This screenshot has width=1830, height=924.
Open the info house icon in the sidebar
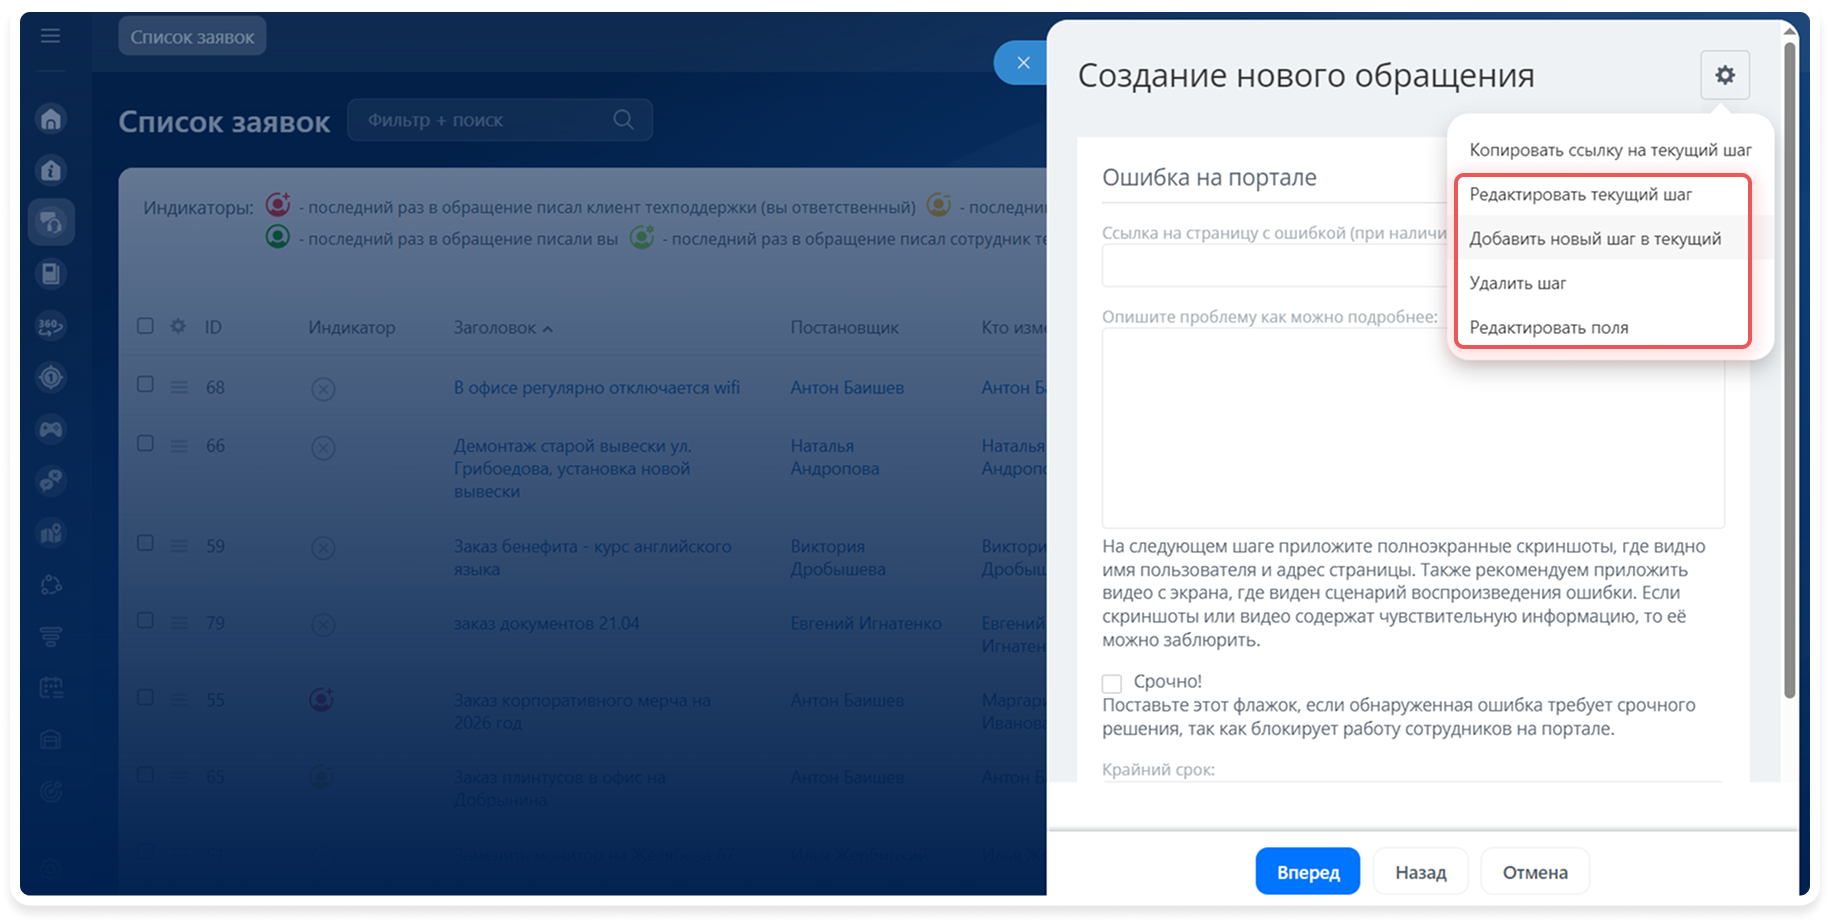pos(51,170)
